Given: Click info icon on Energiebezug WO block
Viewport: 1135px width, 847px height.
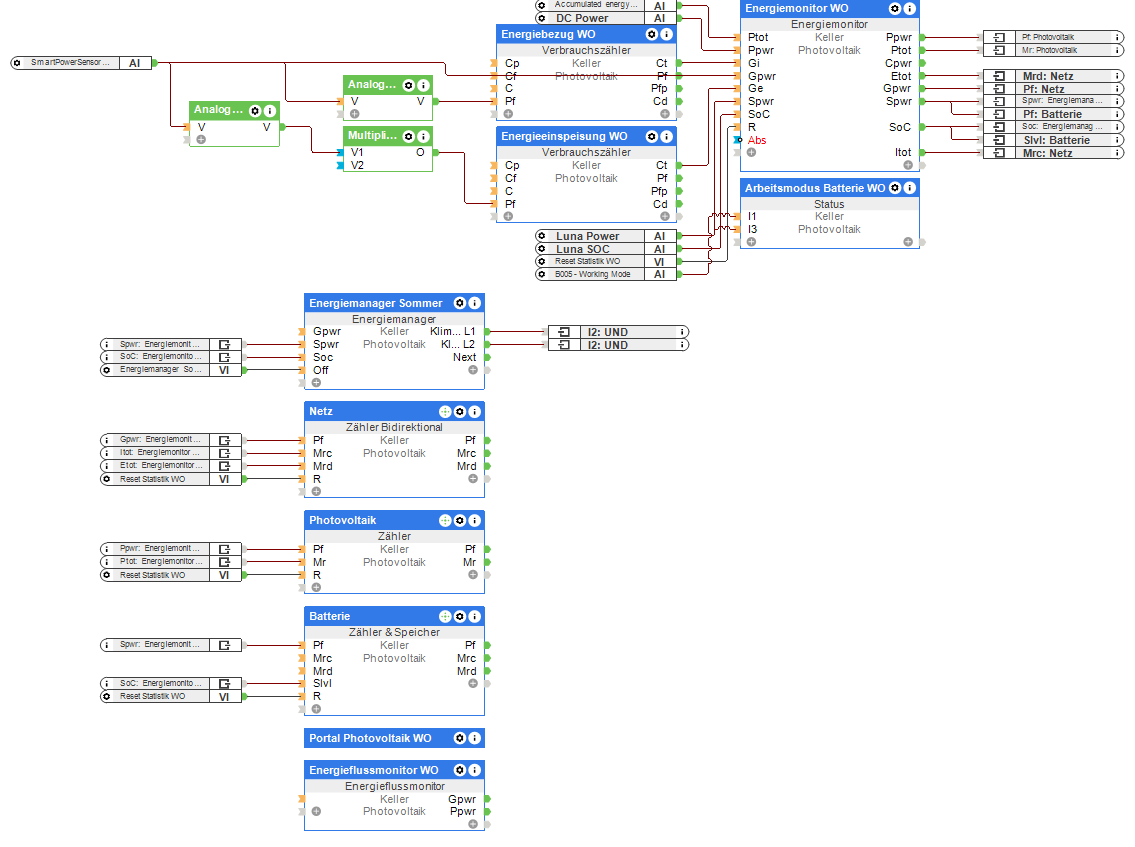Looking at the screenshot, I should point(667,34).
